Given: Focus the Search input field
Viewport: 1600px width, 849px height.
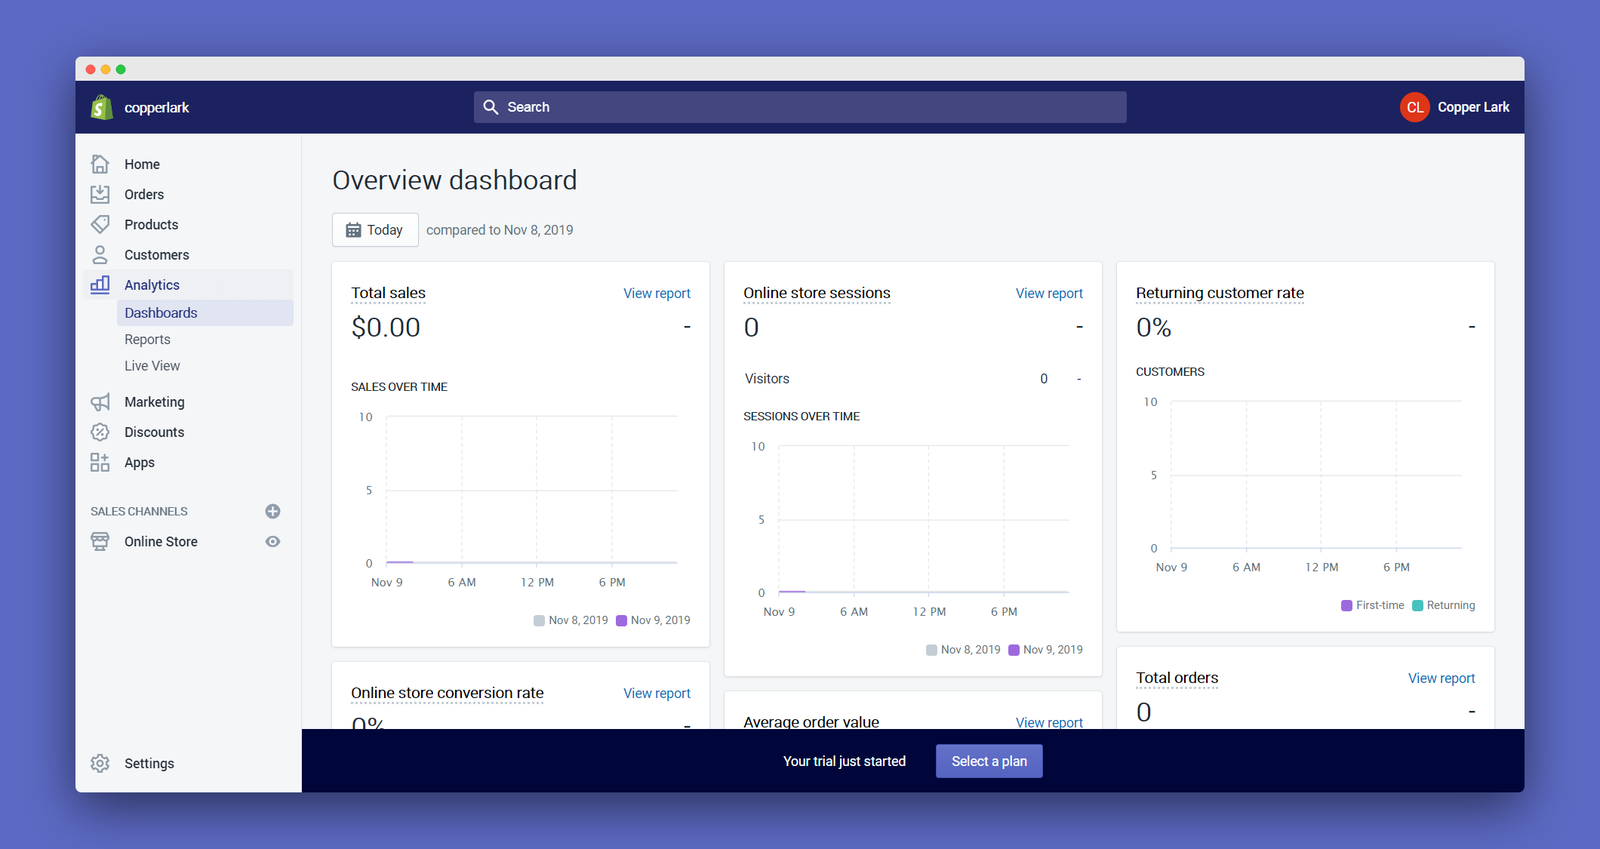Looking at the screenshot, I should pos(800,107).
